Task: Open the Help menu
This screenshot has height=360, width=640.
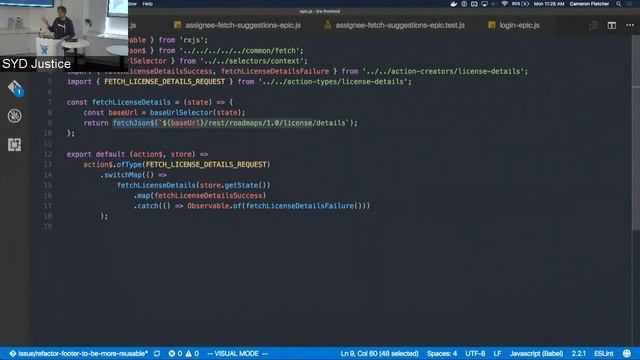Action: 147,4
